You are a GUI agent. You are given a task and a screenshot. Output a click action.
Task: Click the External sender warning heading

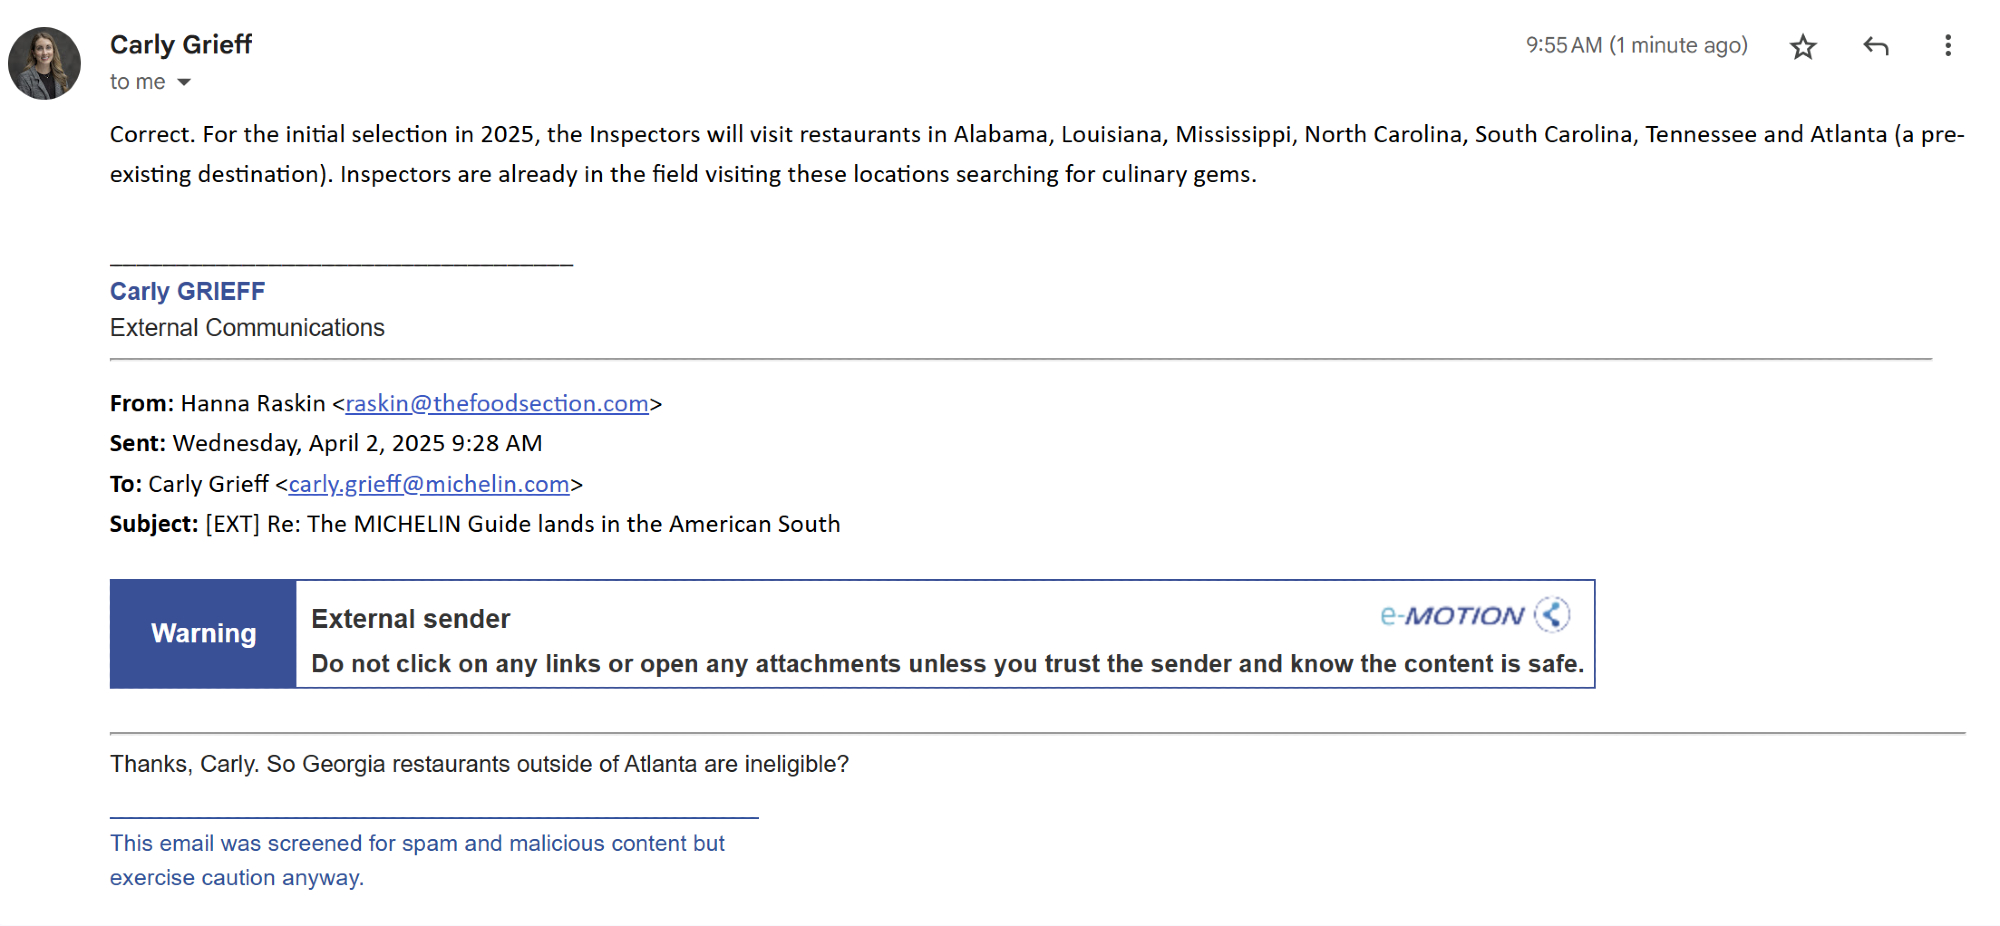point(410,619)
